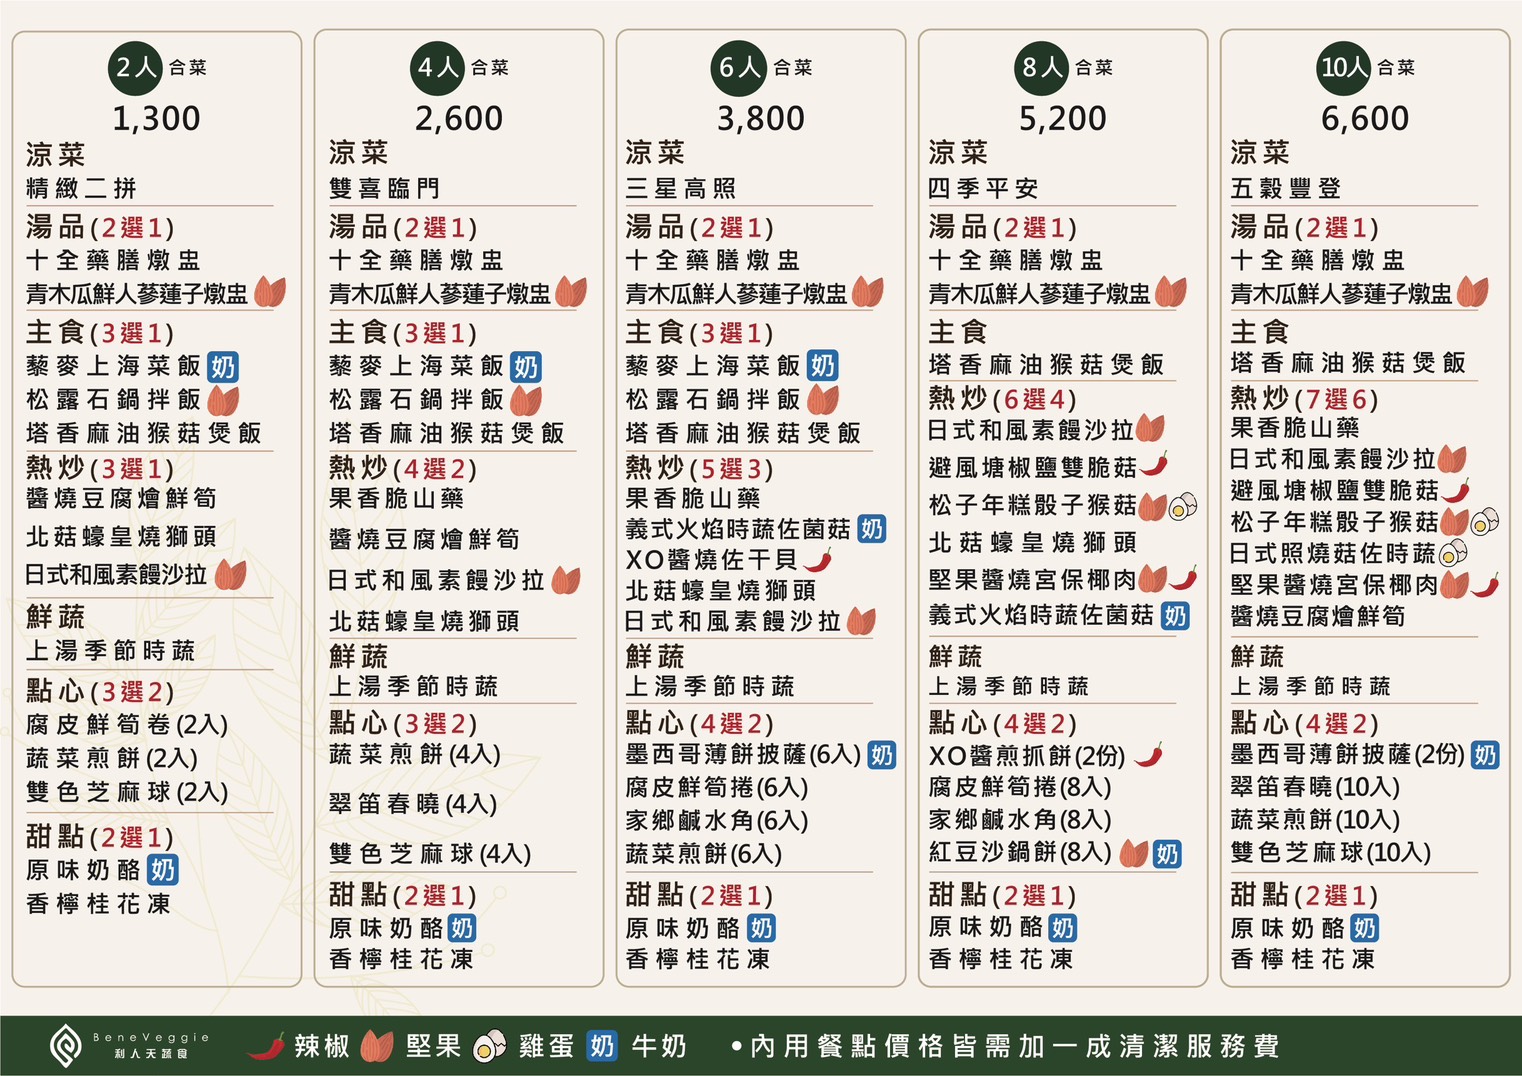The width and height of the screenshot is (1522, 1076).
Task: Click the item 腐皮鮮筍卷(2入)
Action: pyautogui.click(x=128, y=725)
